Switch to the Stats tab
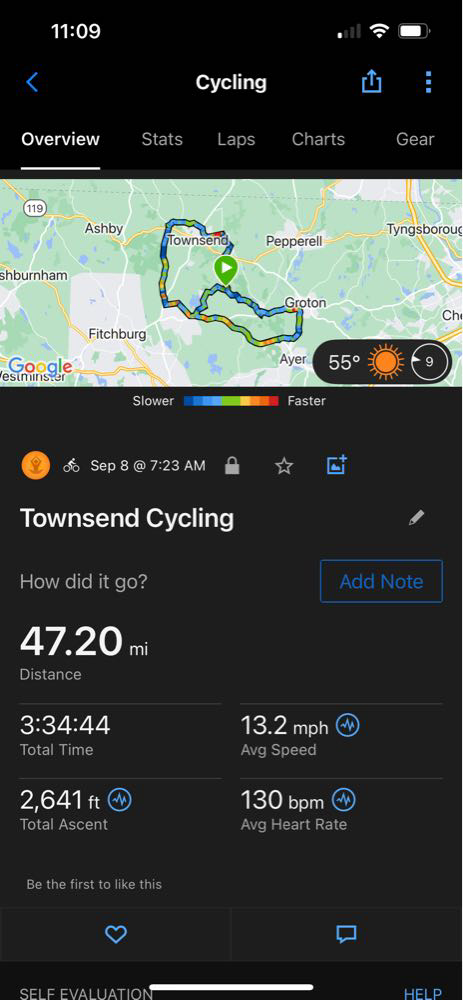463x1000 pixels. 162,139
